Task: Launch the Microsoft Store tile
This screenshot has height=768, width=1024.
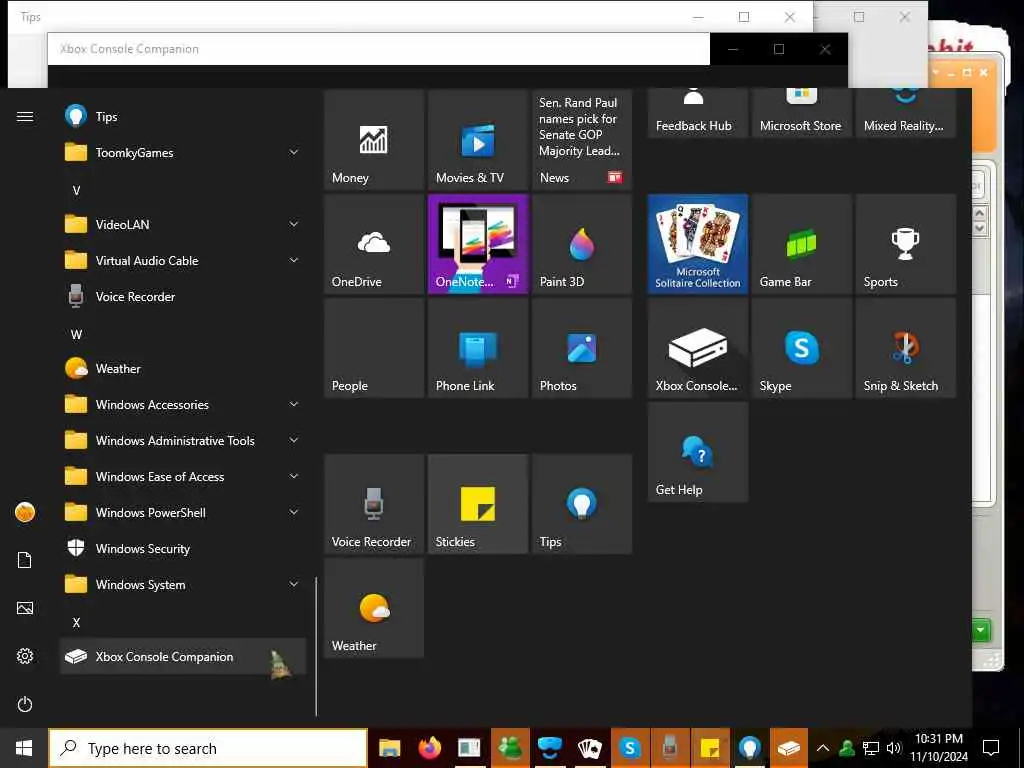Action: pyautogui.click(x=801, y=113)
